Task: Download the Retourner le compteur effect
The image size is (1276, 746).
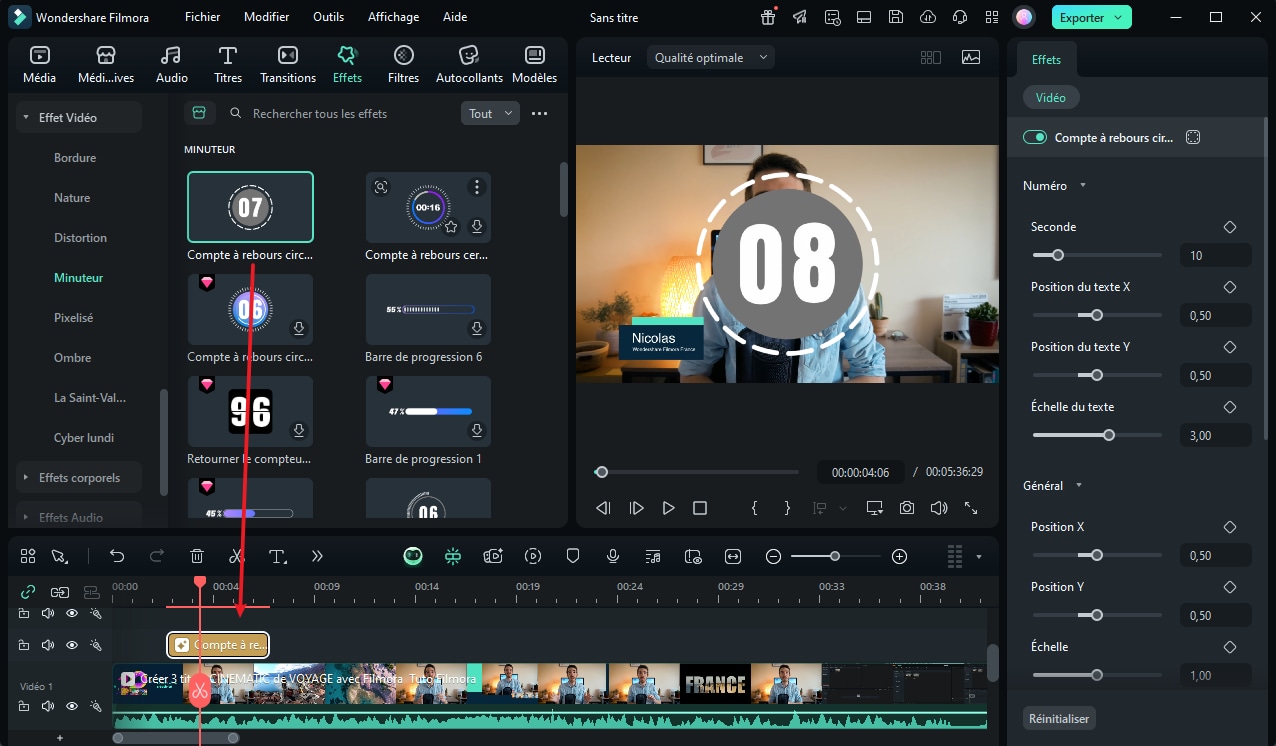Action: 298,431
